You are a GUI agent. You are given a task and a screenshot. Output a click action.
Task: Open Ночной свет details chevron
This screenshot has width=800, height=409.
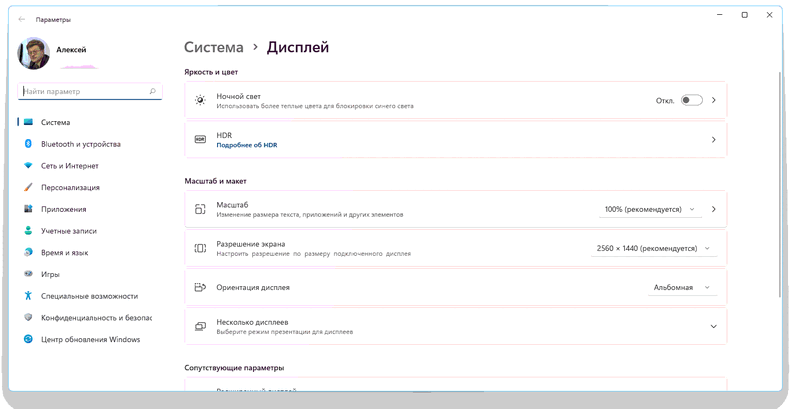[714, 100]
